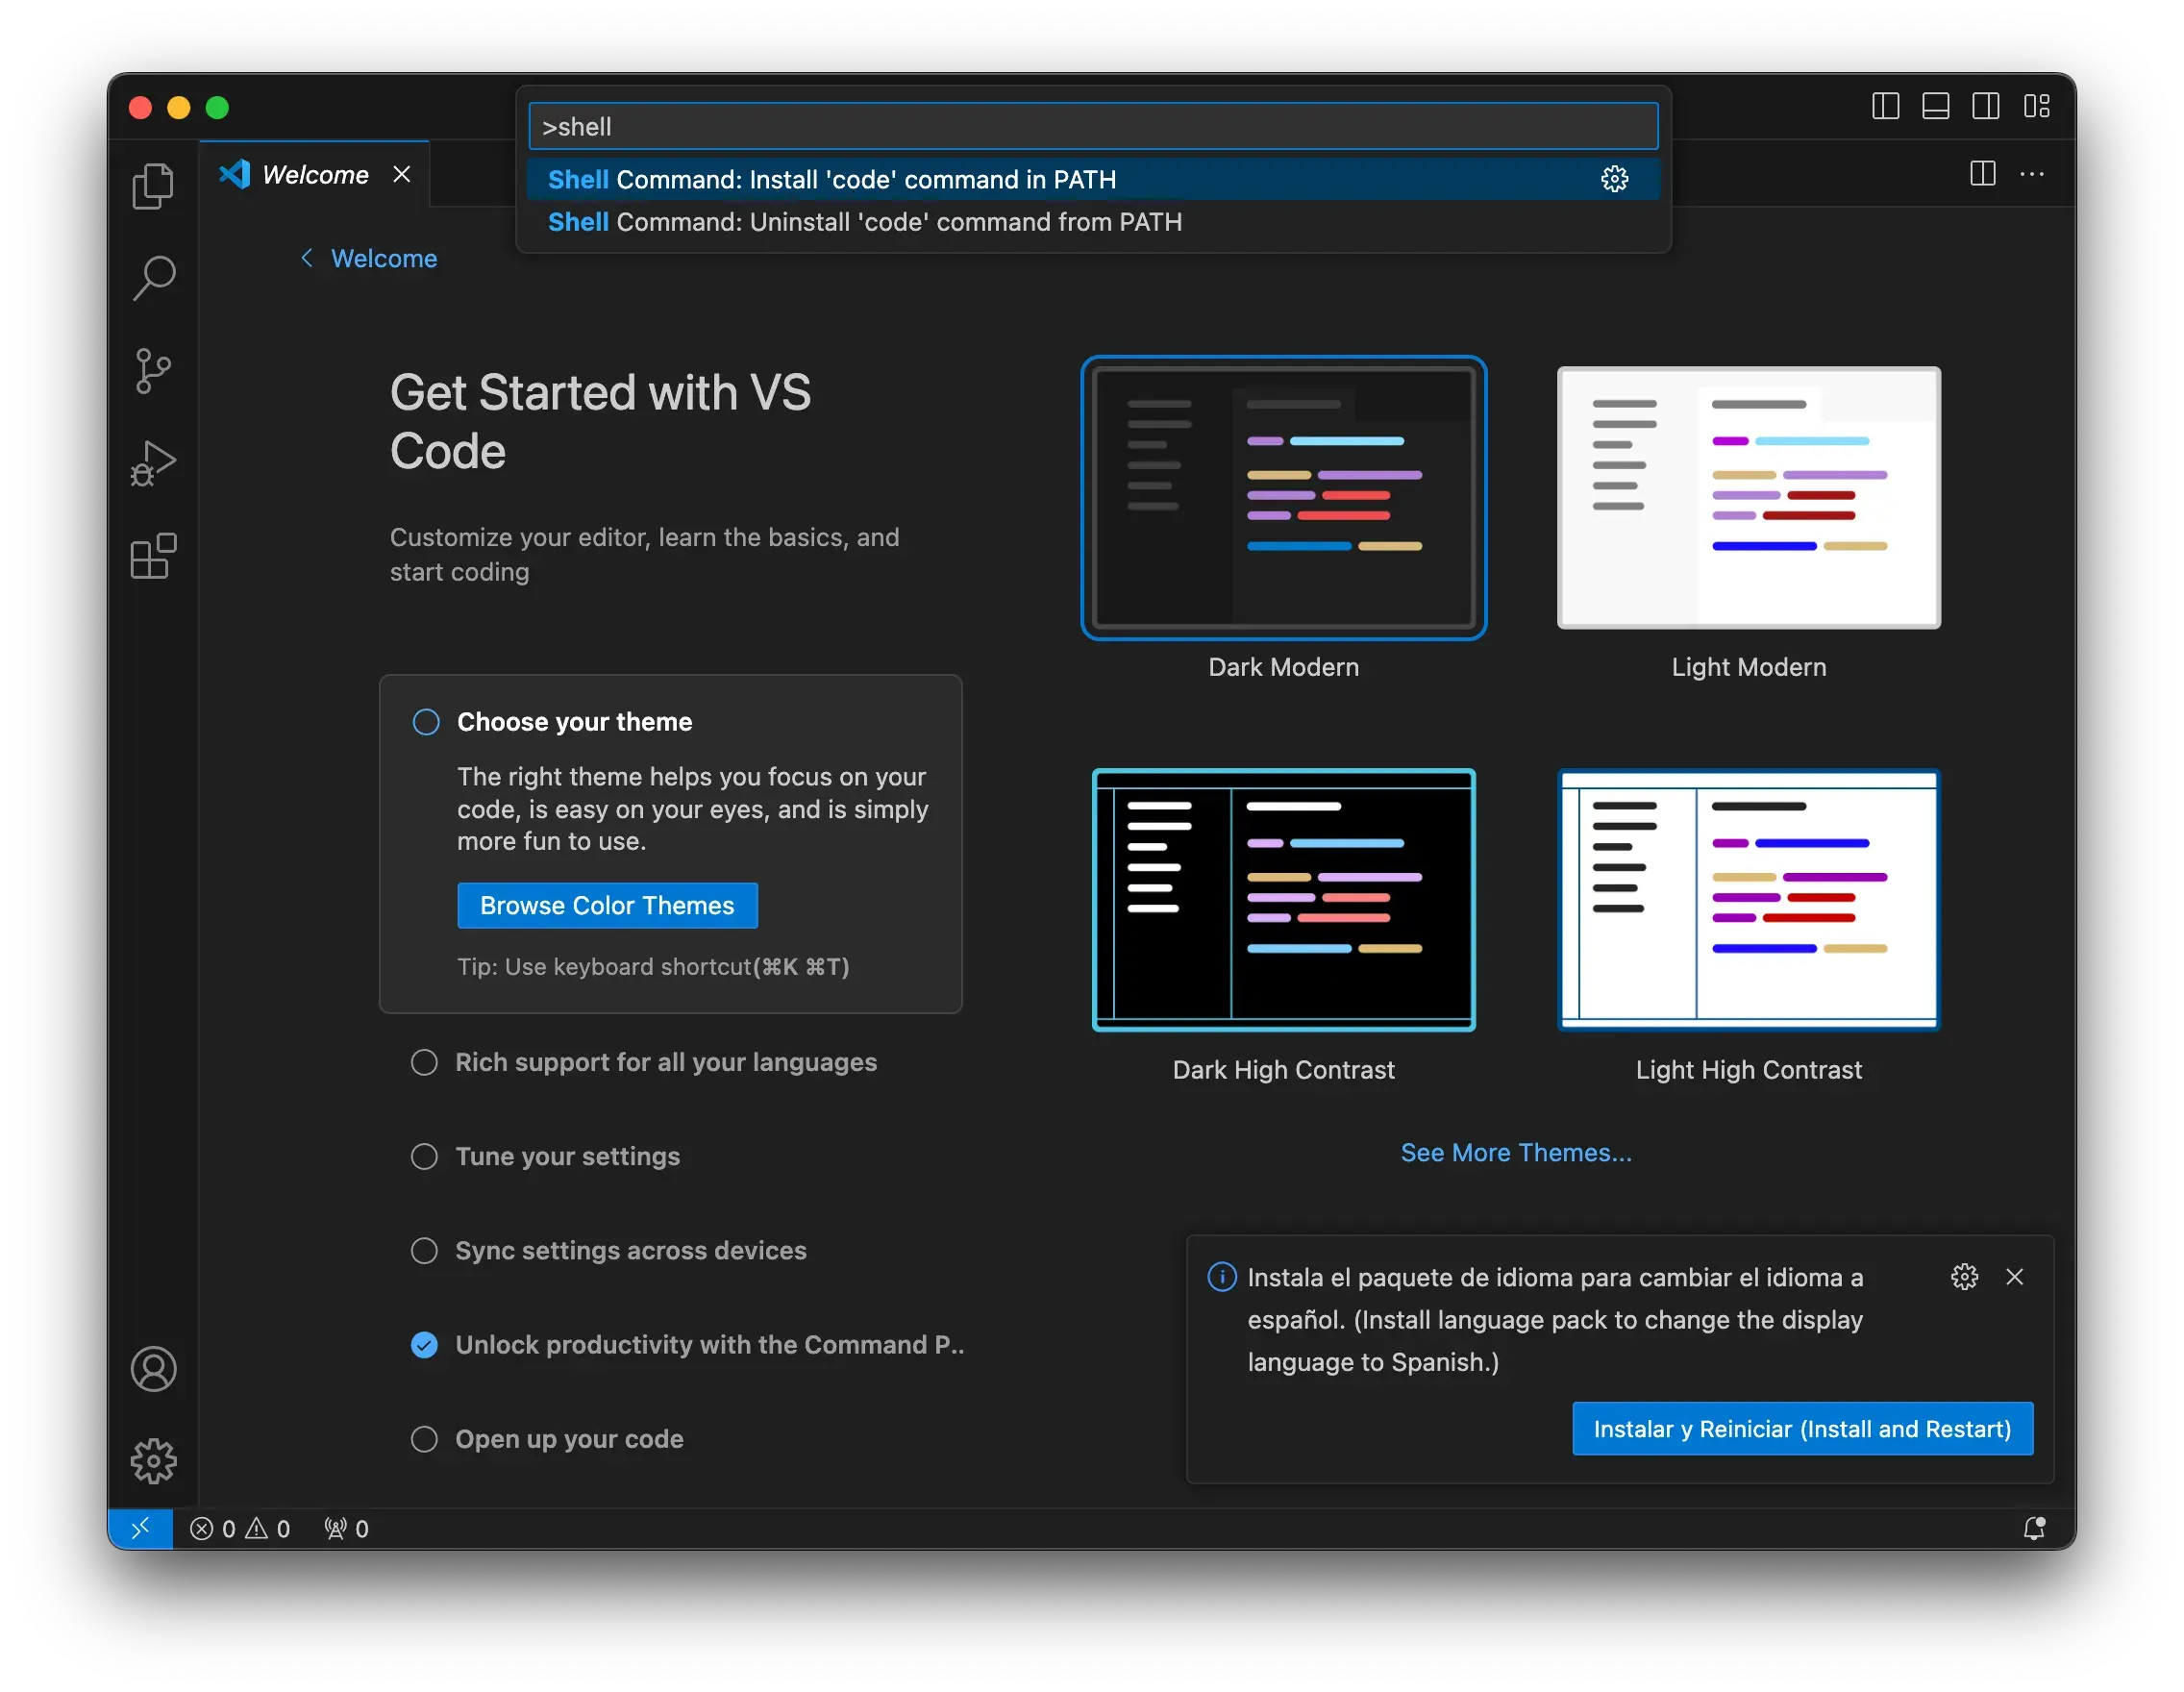Click the info icon in language notification
Image resolution: width=2184 pixels, height=1692 pixels.
click(x=1221, y=1277)
